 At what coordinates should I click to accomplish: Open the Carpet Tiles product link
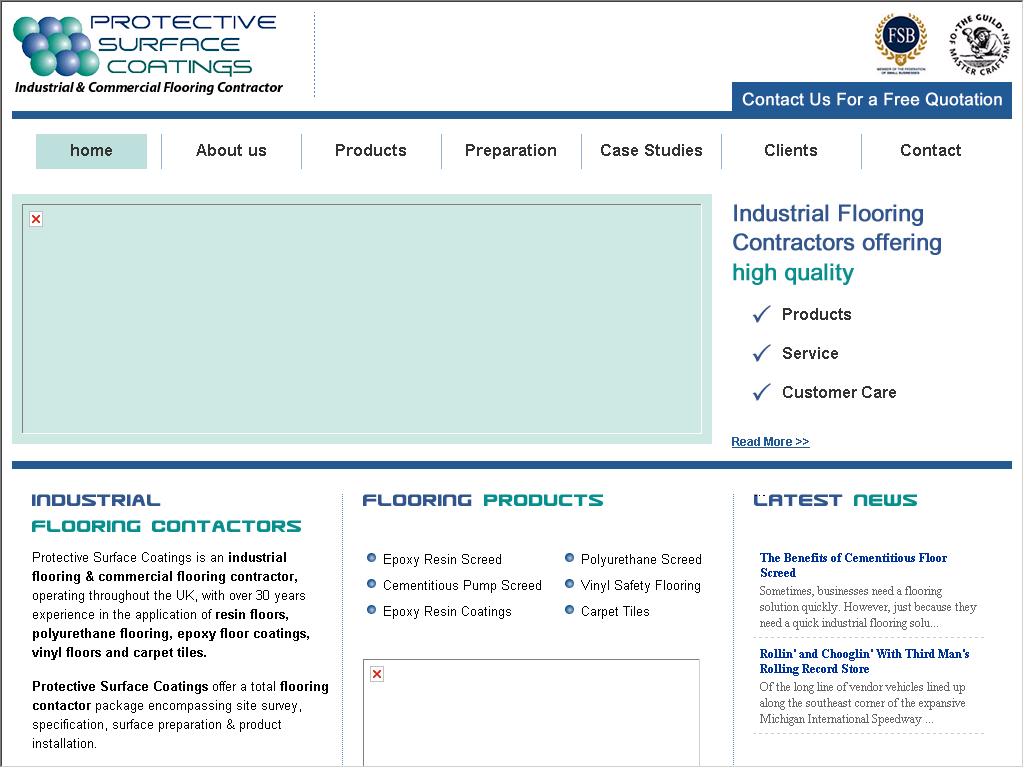(615, 612)
